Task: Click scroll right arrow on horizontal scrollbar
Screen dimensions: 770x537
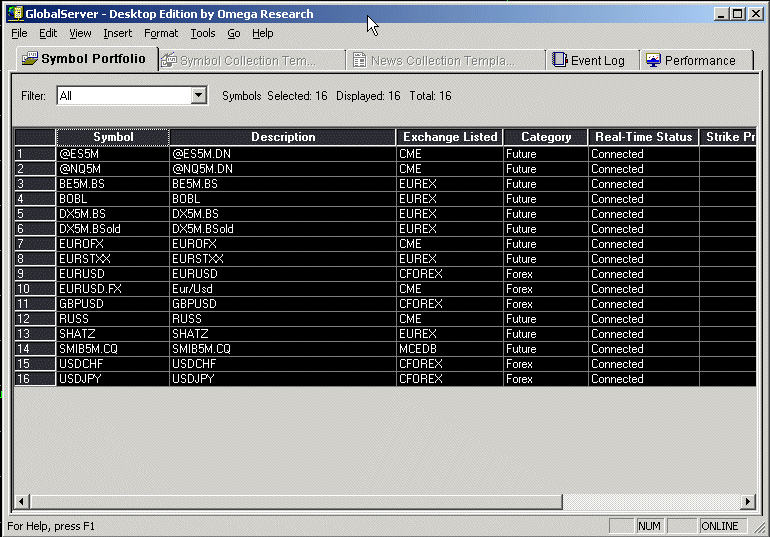Action: coord(747,502)
